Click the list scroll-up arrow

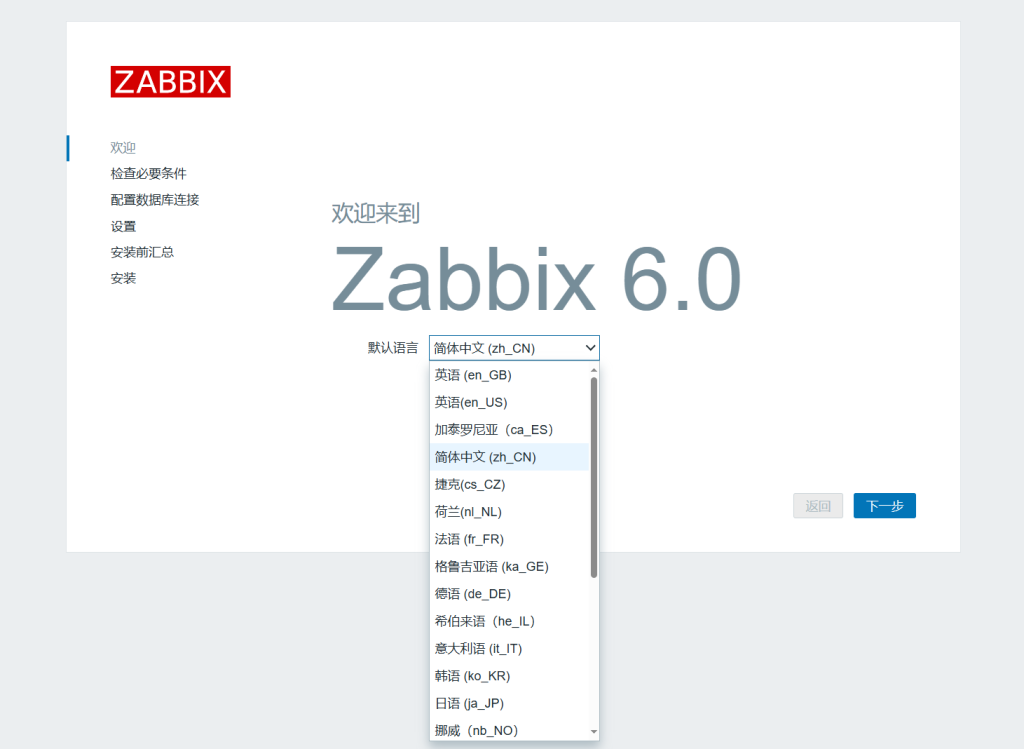[x=594, y=370]
